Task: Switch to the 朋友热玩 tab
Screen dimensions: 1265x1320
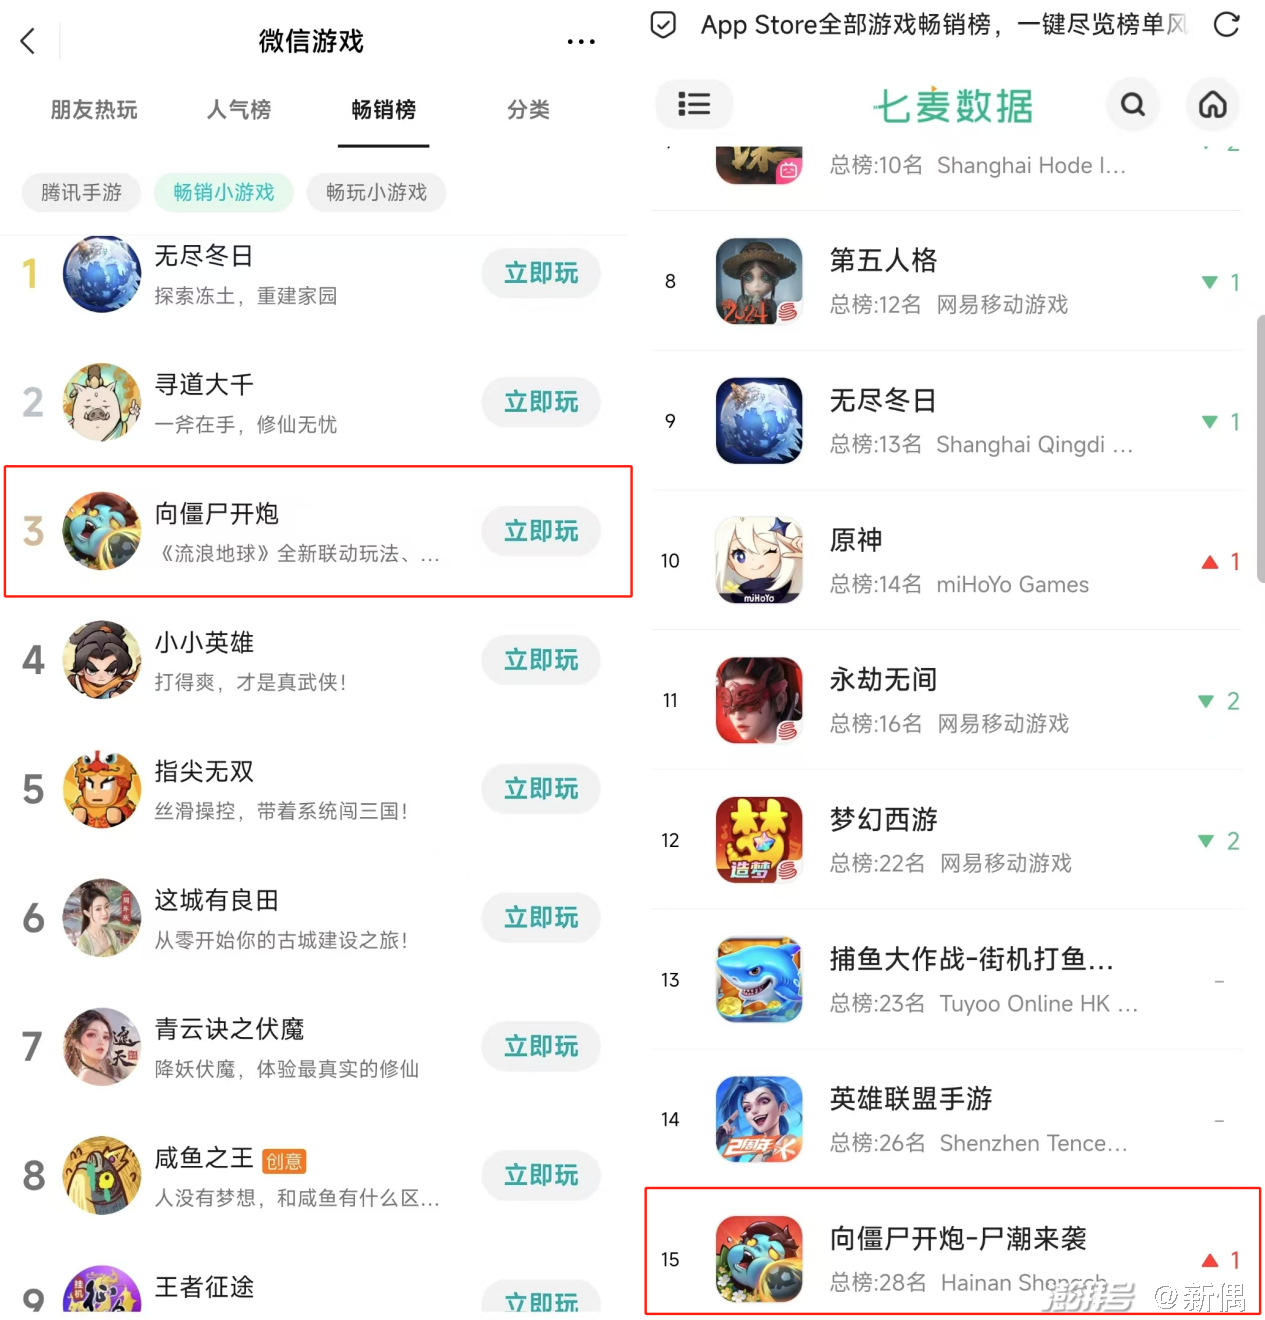Action: point(94,110)
